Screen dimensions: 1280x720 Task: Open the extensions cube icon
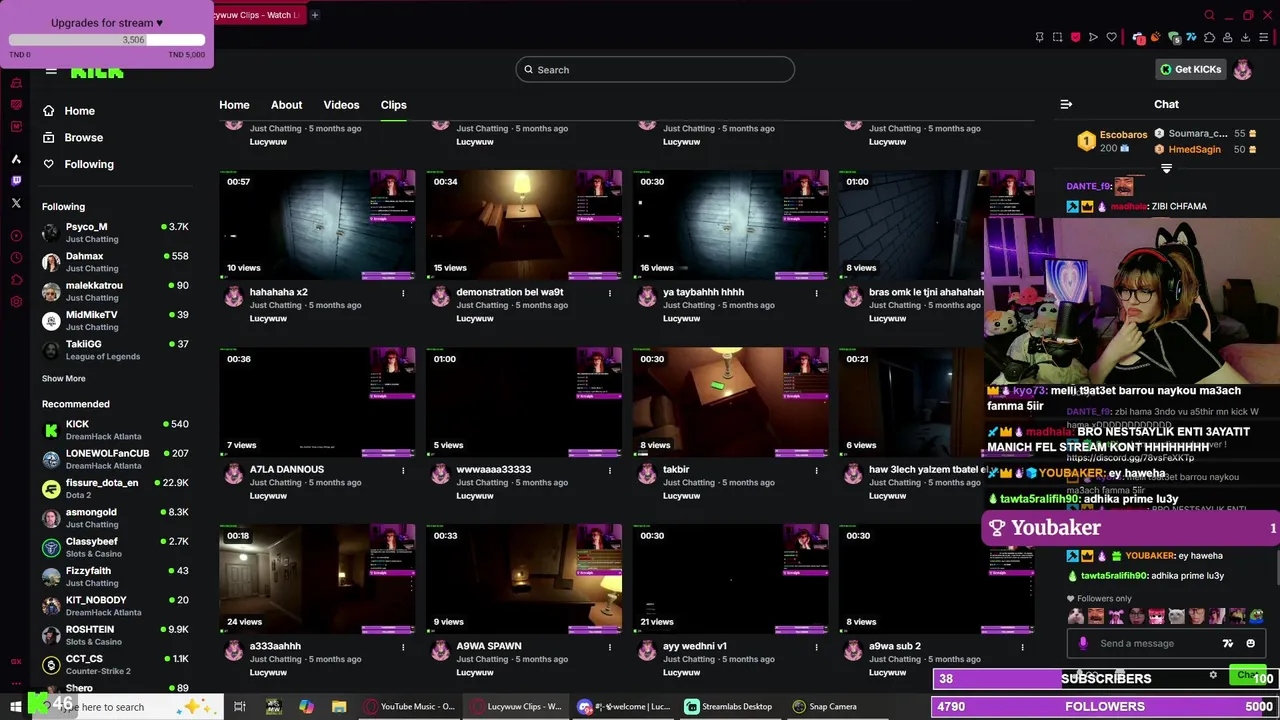(1209, 37)
